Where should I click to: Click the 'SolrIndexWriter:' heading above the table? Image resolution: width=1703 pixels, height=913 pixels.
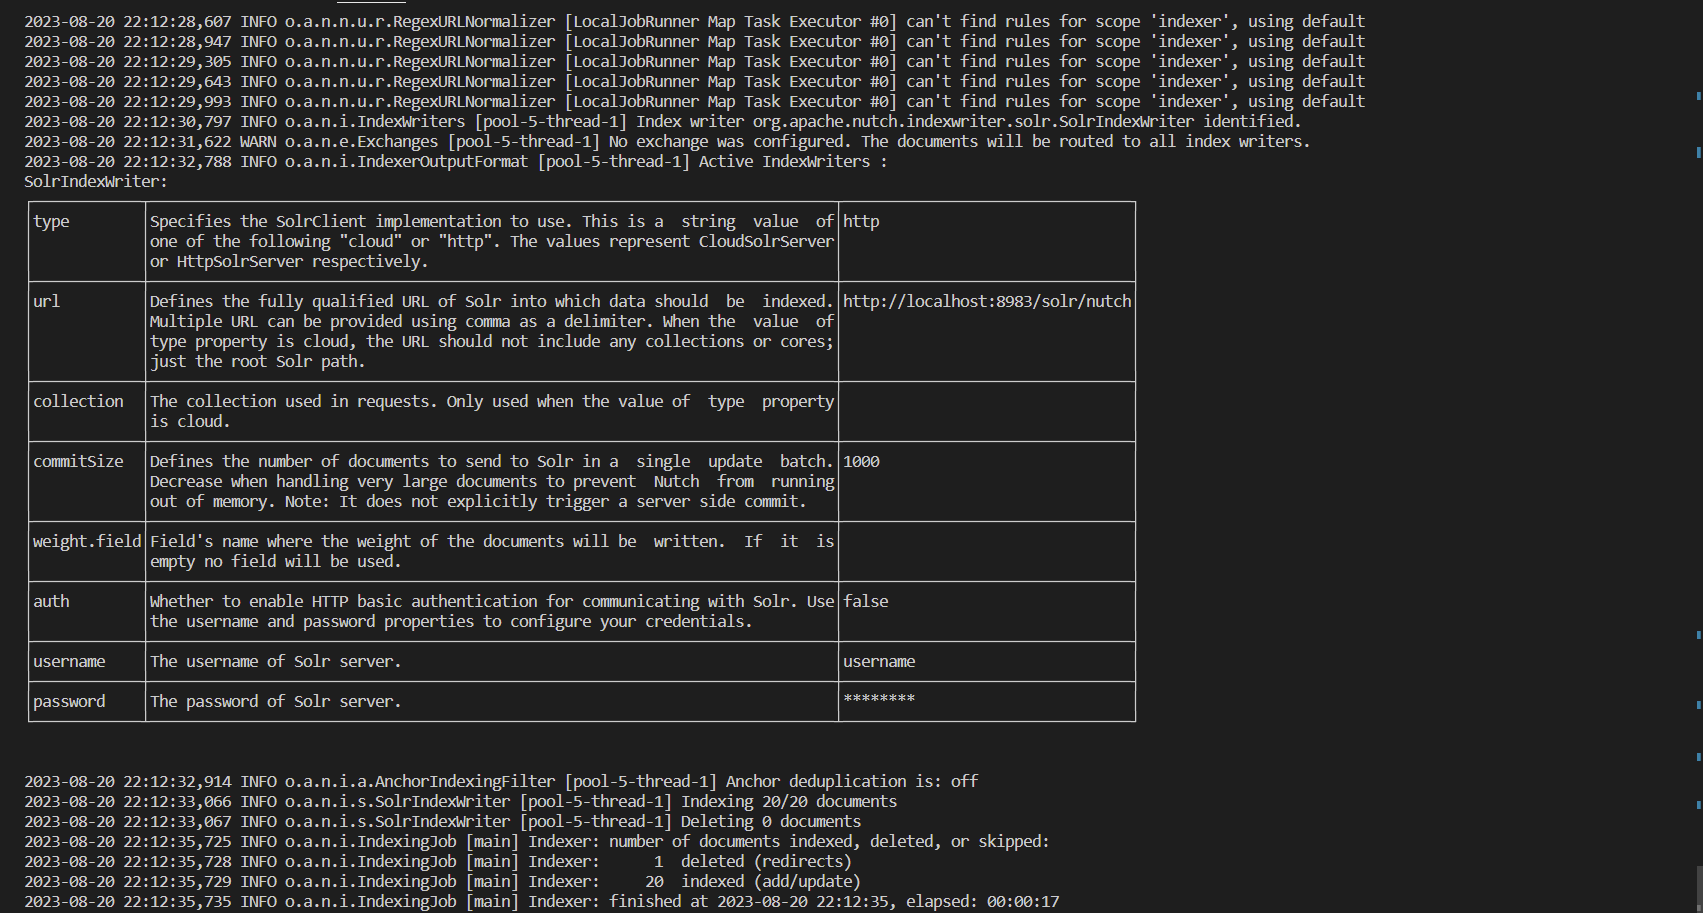click(x=96, y=181)
